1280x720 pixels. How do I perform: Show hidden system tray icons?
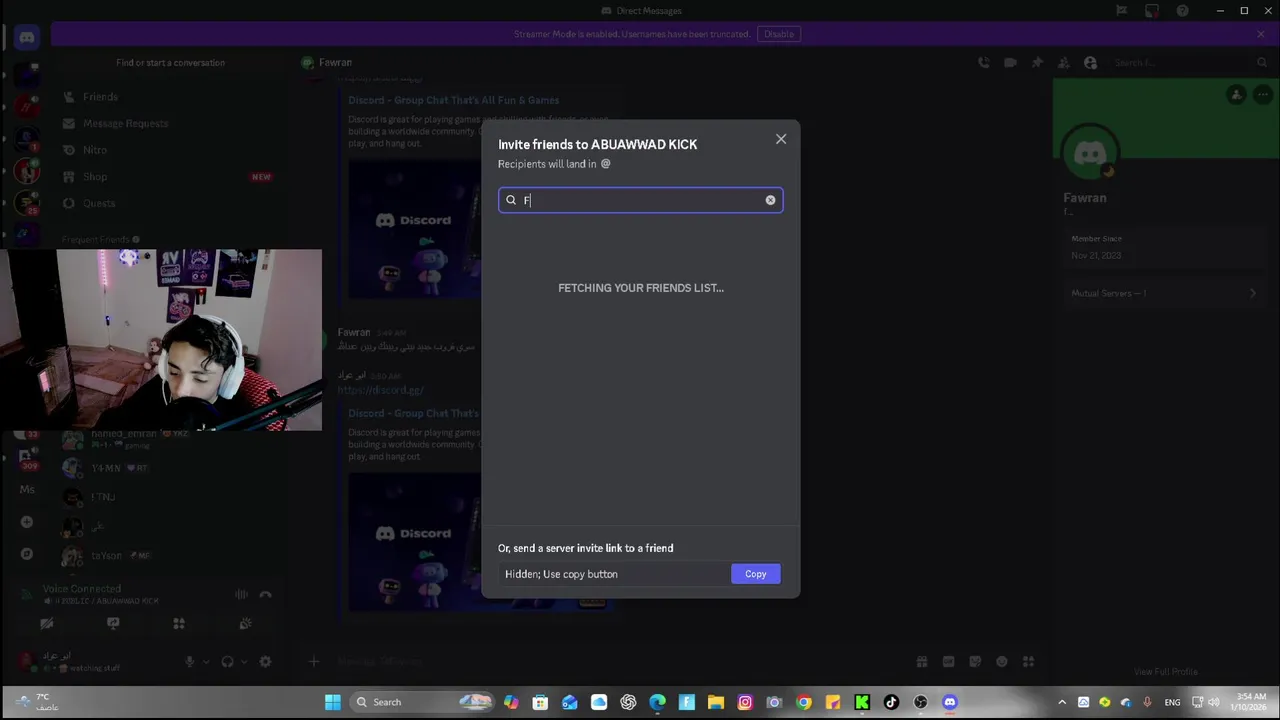[1062, 702]
